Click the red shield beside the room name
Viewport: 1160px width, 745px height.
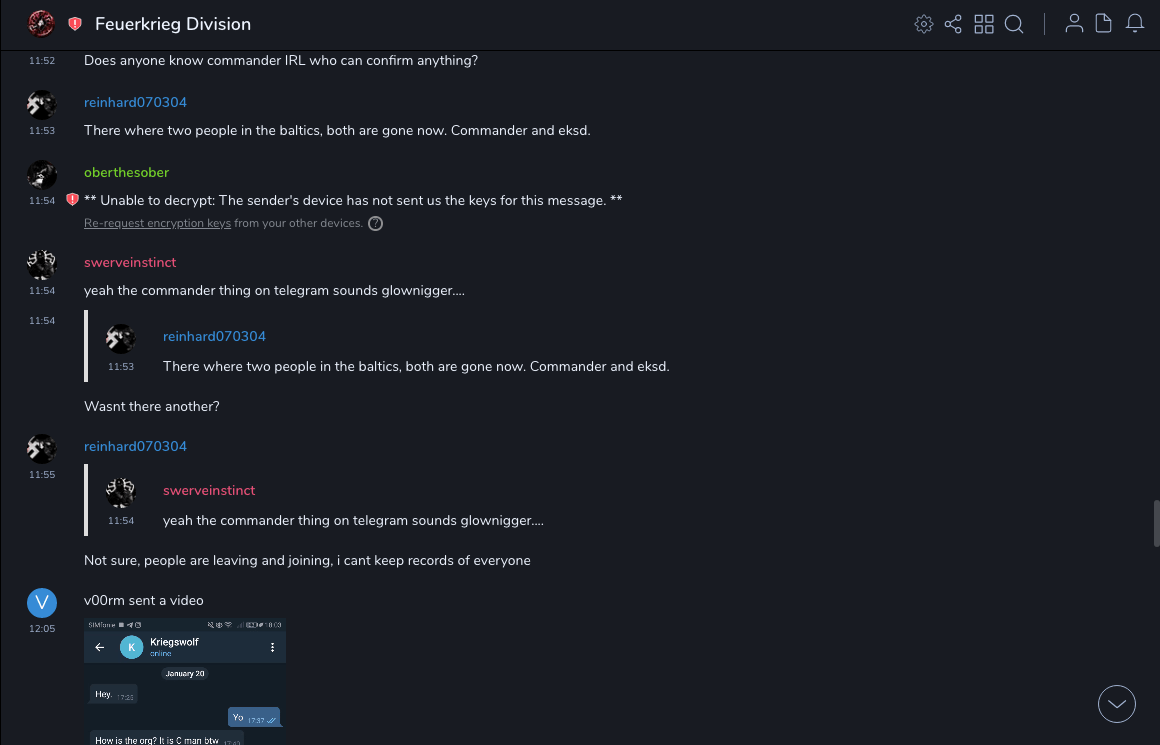pyautogui.click(x=75, y=24)
